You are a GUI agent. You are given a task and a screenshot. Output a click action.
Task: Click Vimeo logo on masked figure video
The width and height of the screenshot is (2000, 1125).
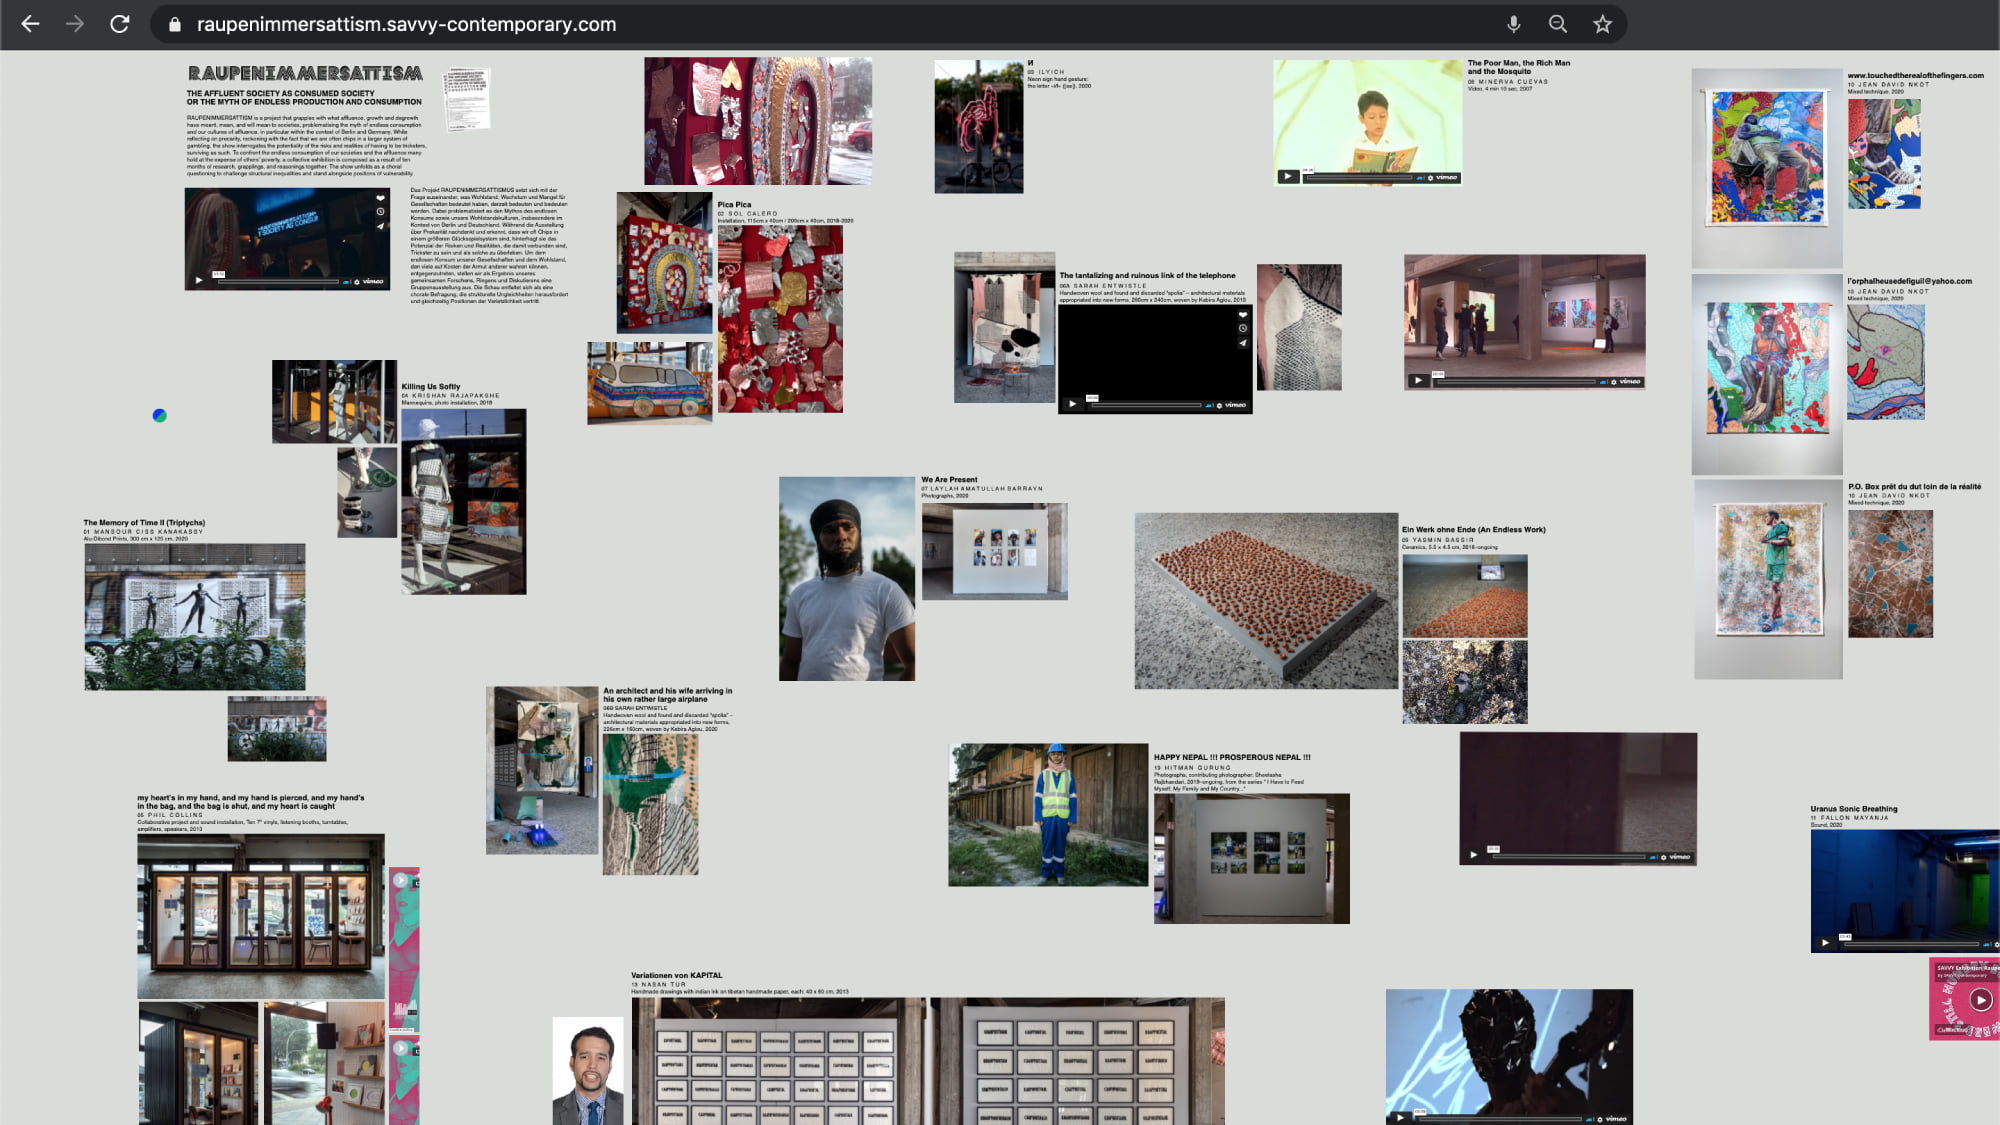tap(1616, 1119)
